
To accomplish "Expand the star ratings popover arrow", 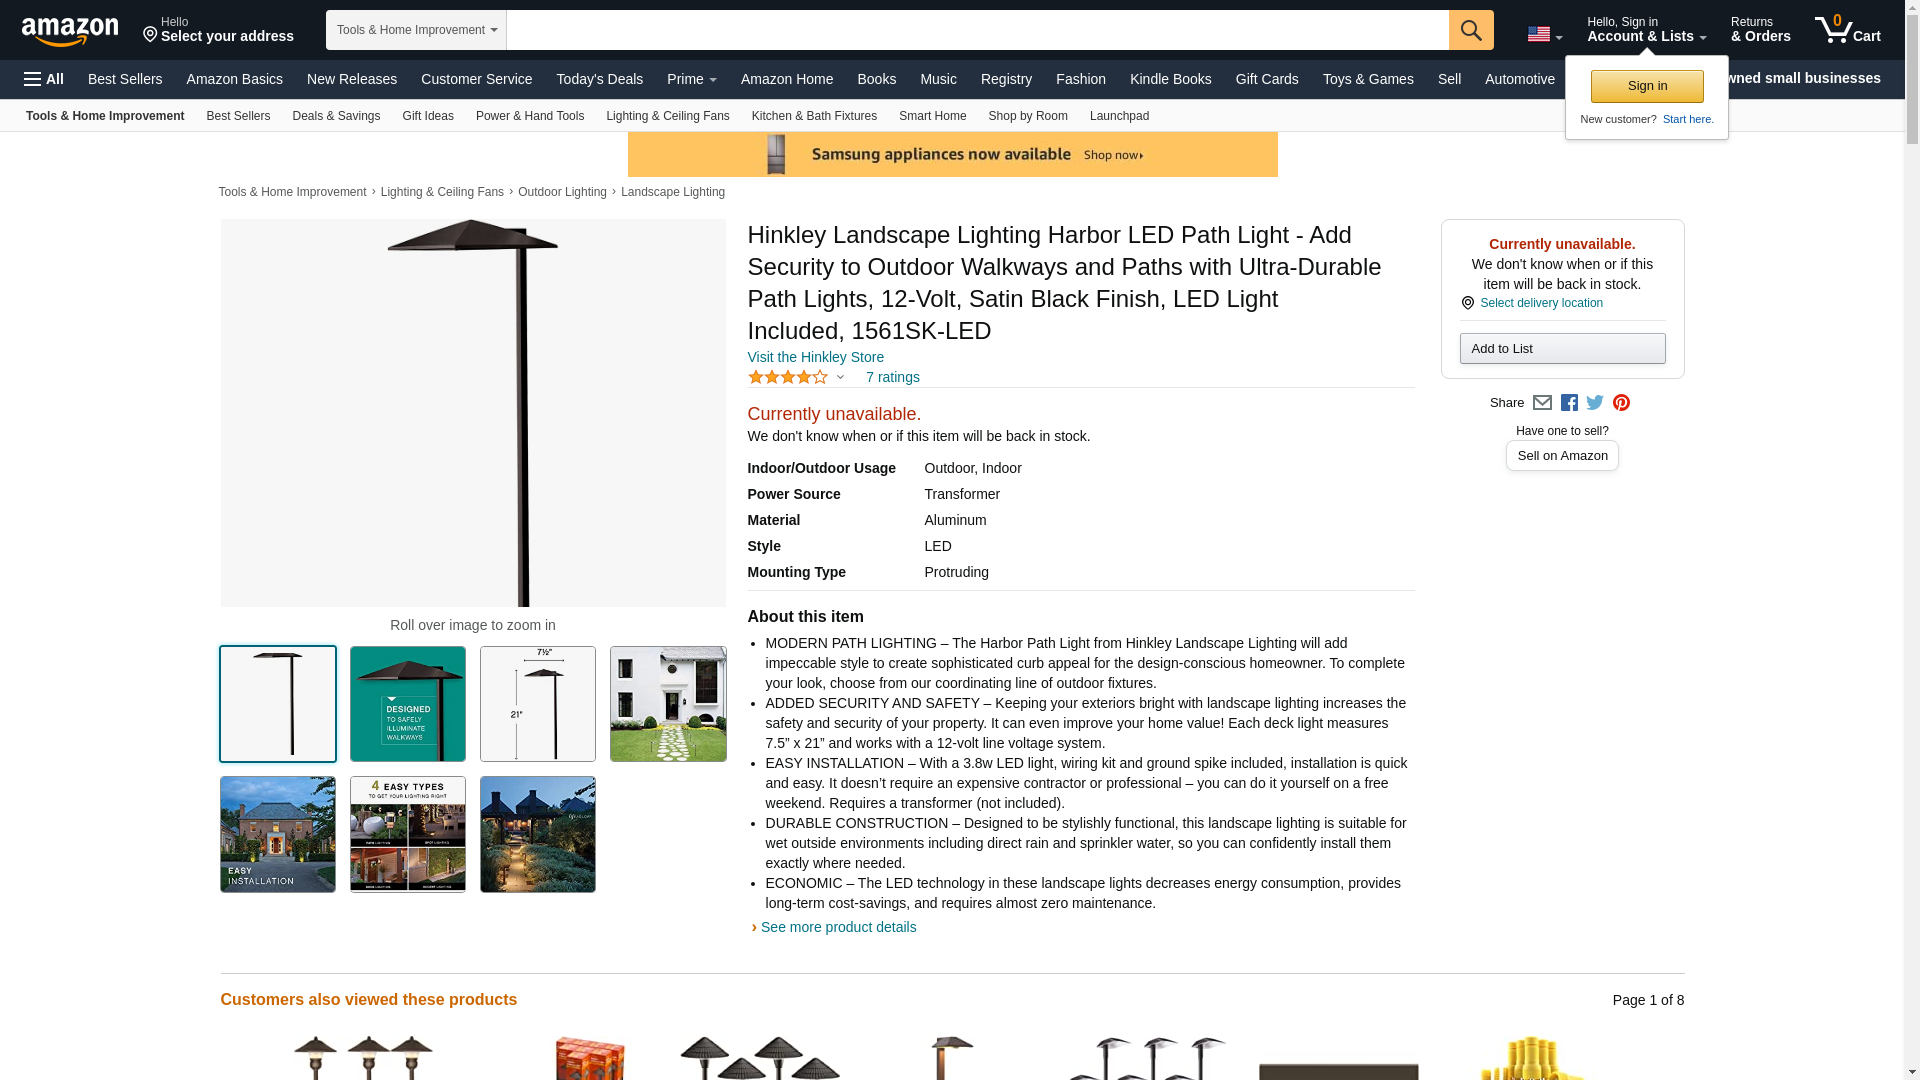I will tap(840, 377).
